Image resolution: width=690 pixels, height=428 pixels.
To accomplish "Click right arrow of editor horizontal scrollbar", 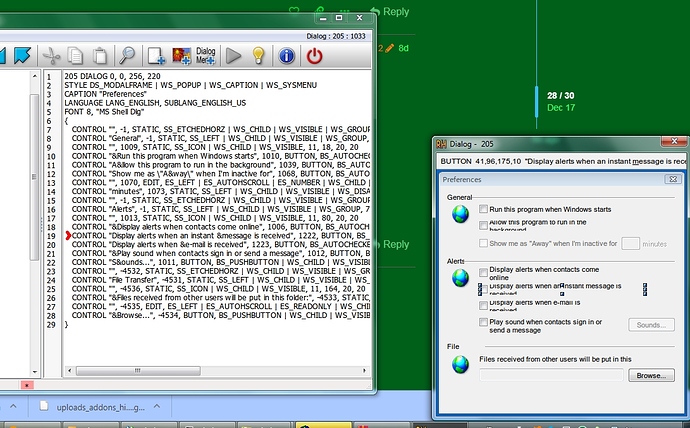I will click(364, 371).
